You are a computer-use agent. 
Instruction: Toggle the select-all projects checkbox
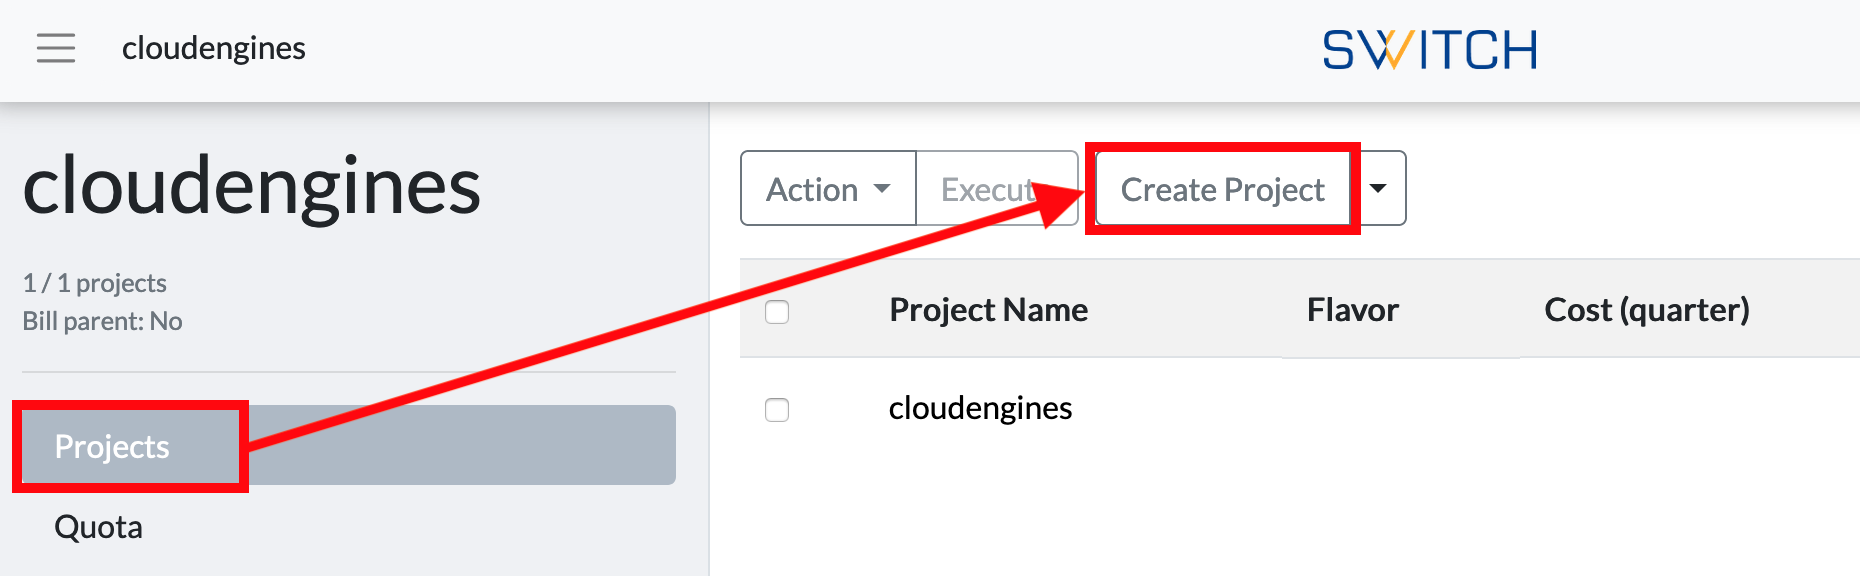point(777,312)
